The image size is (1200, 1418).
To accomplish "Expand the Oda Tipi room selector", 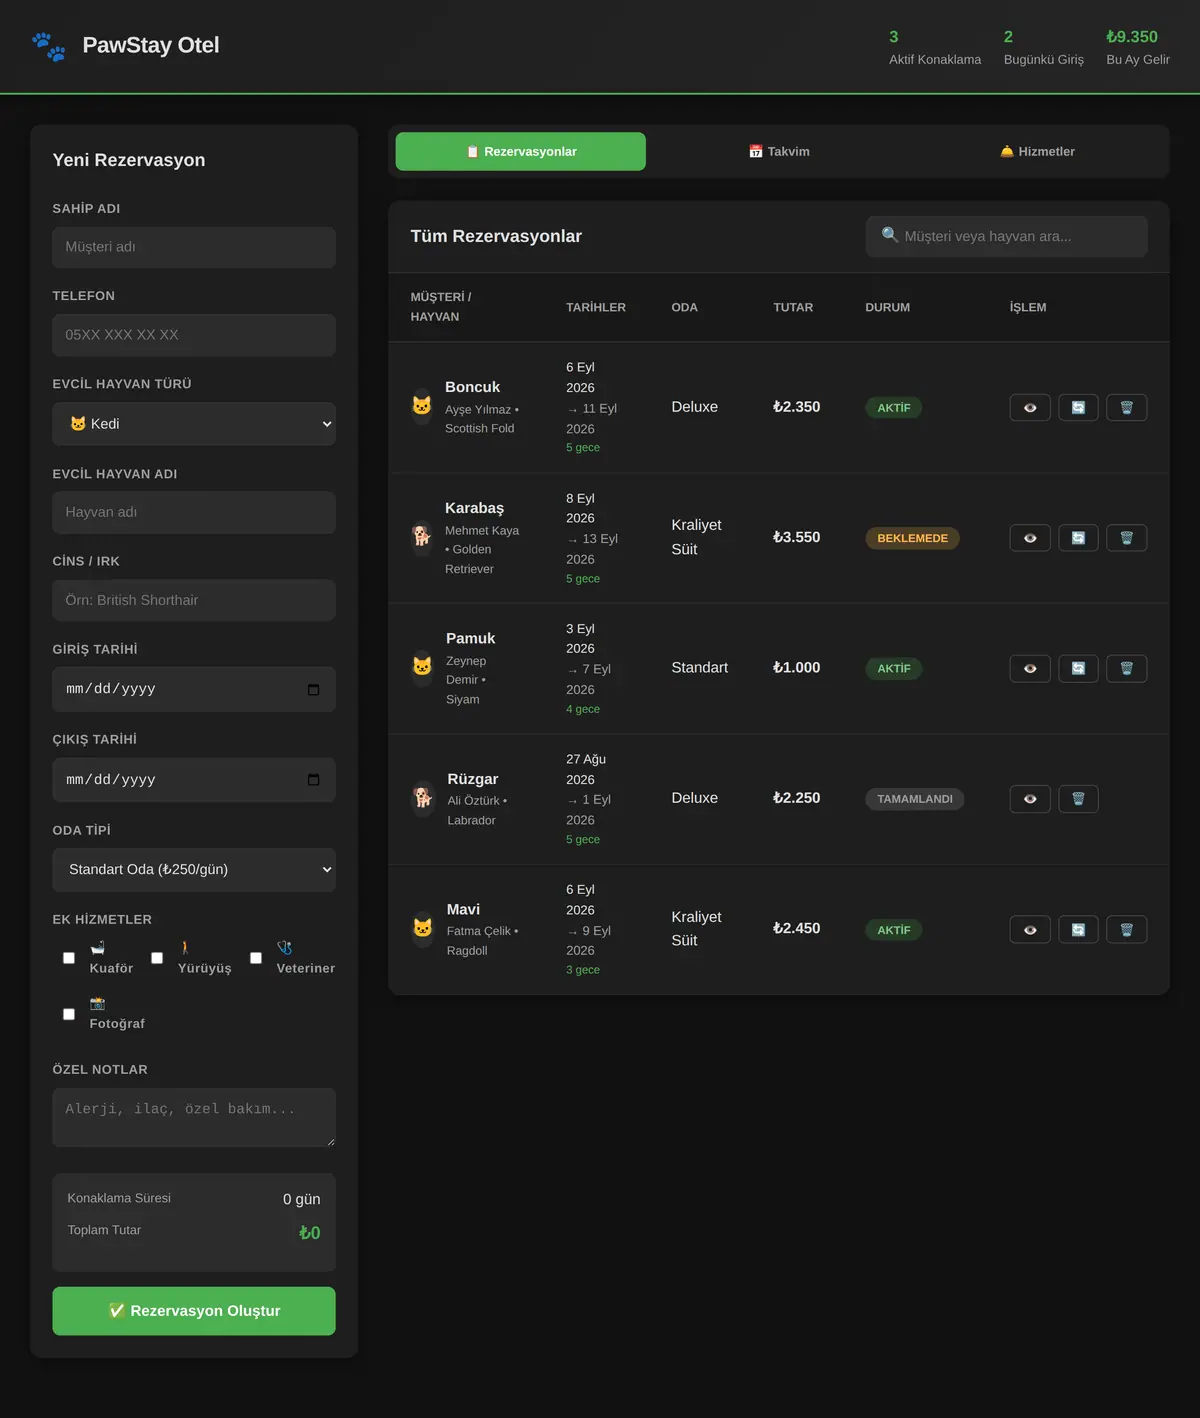I will (x=194, y=870).
